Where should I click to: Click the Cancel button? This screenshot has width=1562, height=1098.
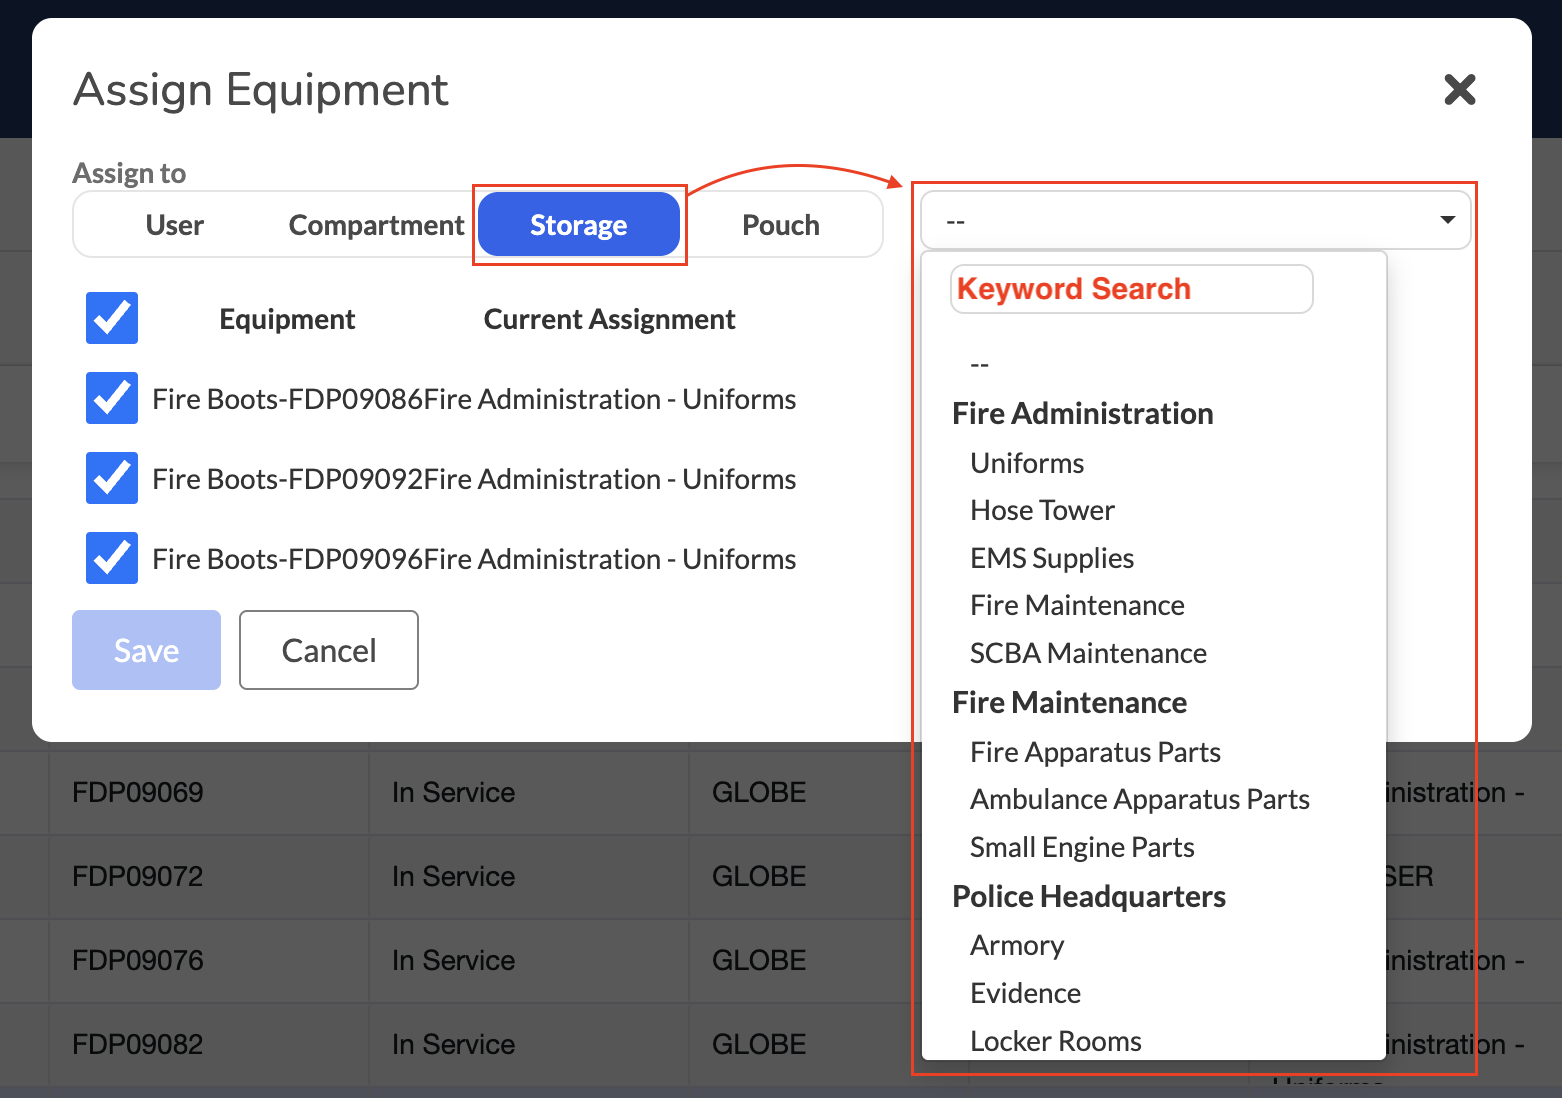pyautogui.click(x=329, y=650)
